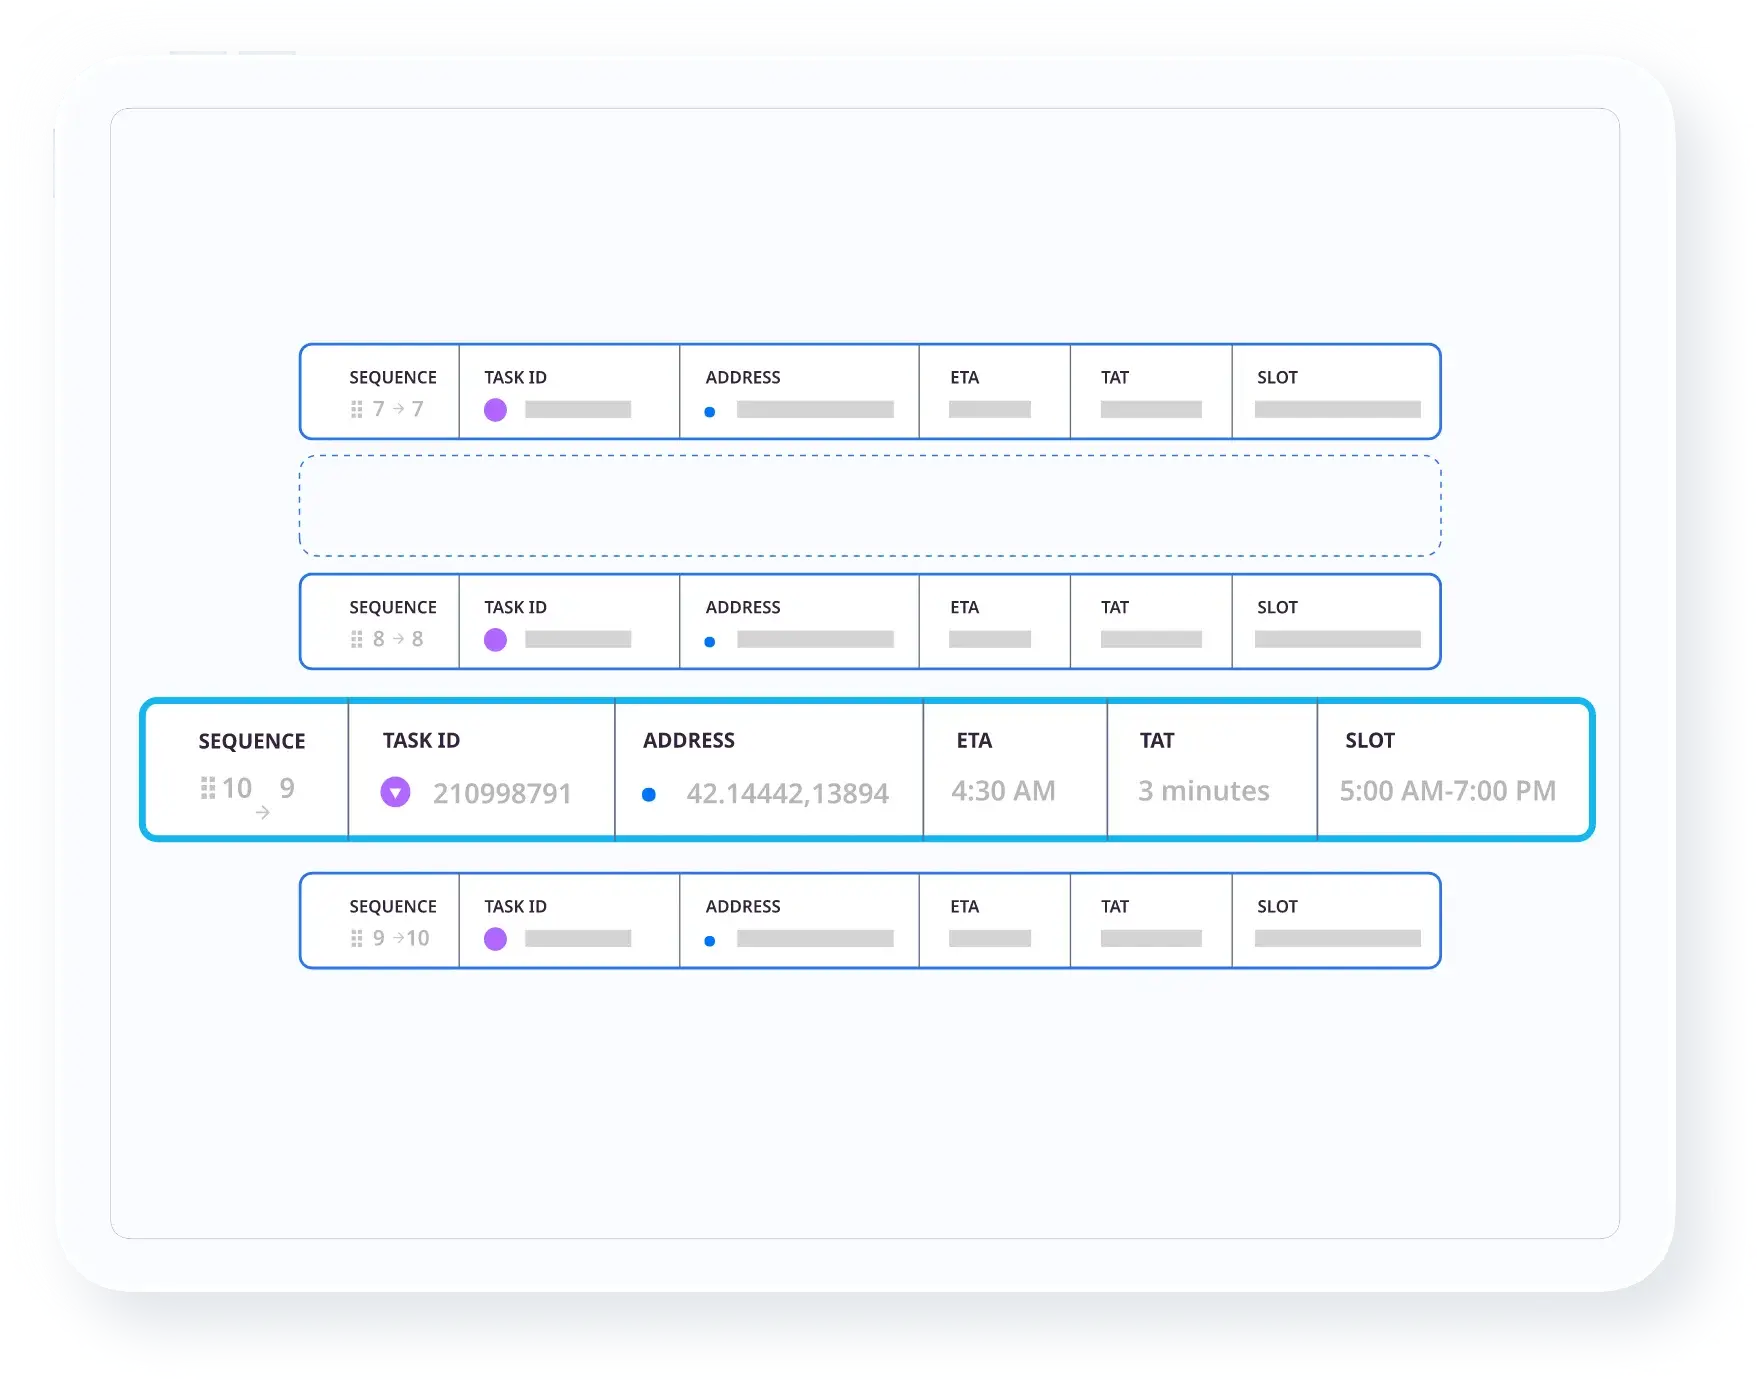Viewport: 1758px width, 1380px height.
Task: Click the TAT cell in 9 to 10 row
Action: coord(1150,921)
